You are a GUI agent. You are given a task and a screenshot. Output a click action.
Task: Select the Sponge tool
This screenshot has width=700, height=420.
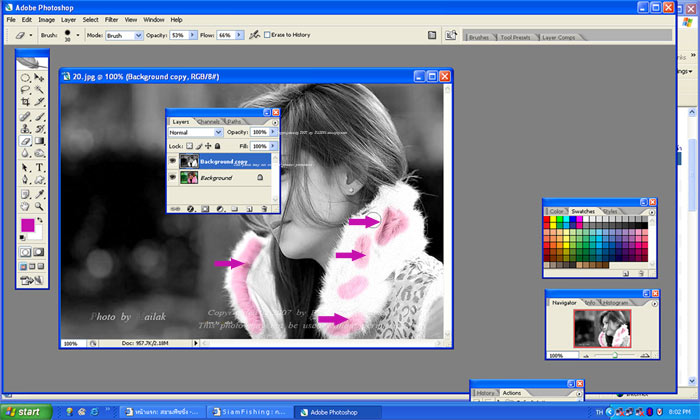(x=39, y=154)
